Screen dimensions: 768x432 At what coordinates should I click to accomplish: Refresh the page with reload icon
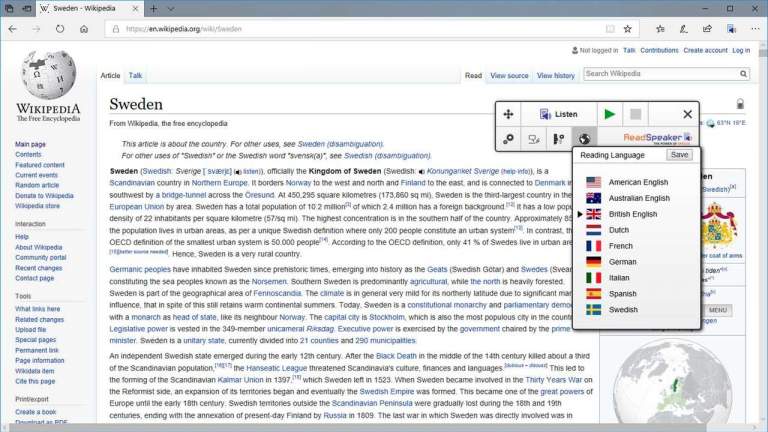(60, 29)
